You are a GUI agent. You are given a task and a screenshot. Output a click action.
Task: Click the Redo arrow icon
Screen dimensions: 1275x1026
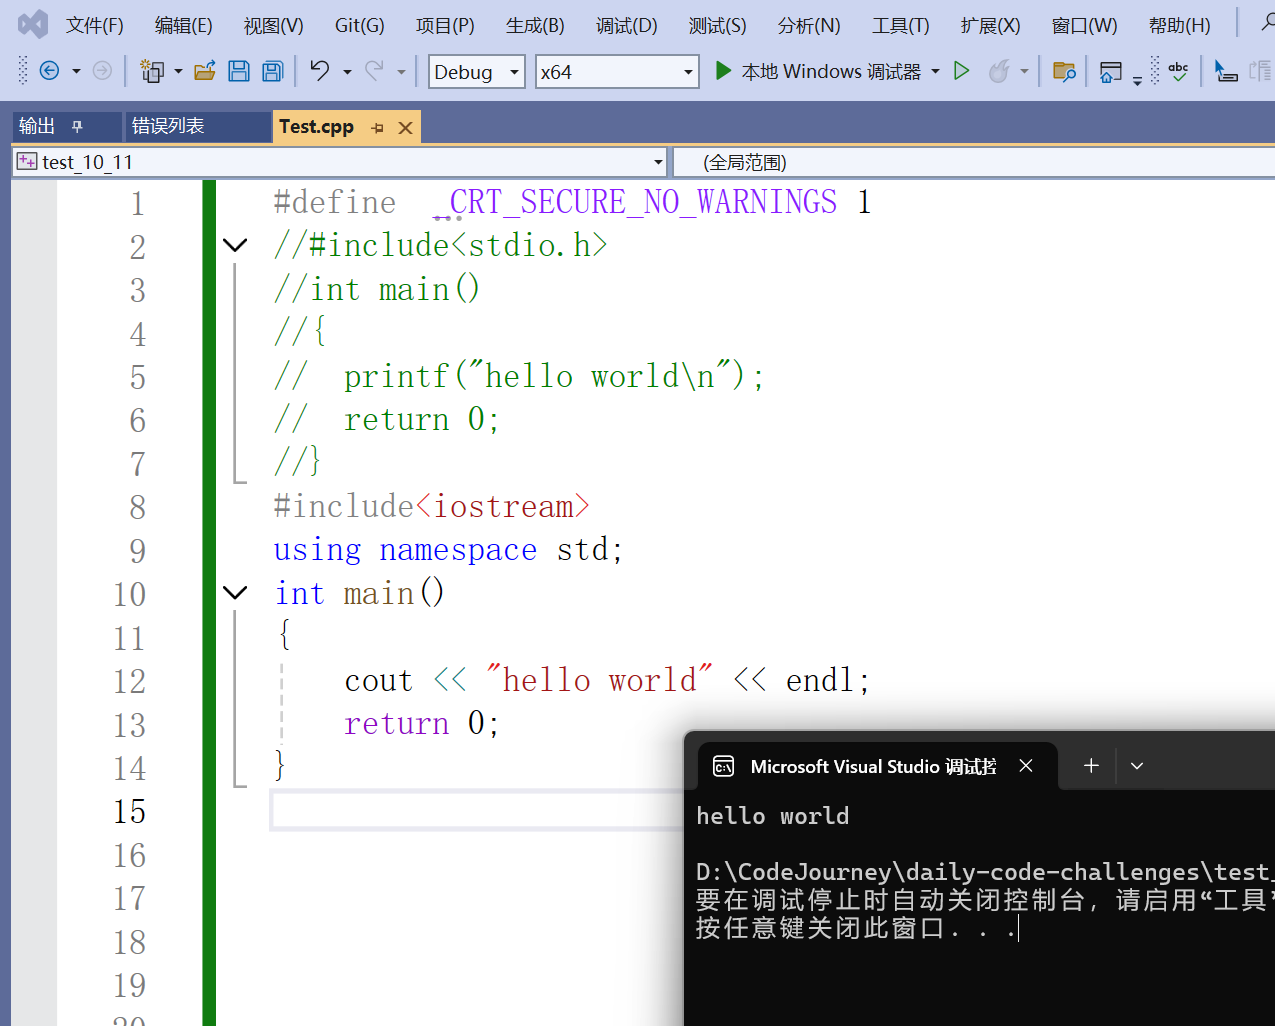(x=374, y=70)
